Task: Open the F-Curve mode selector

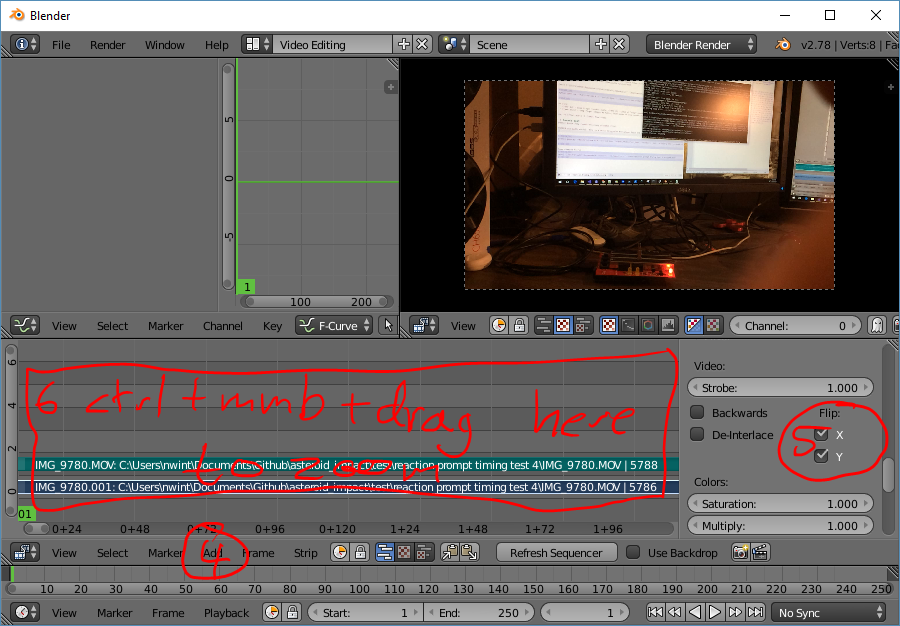Action: coord(333,325)
